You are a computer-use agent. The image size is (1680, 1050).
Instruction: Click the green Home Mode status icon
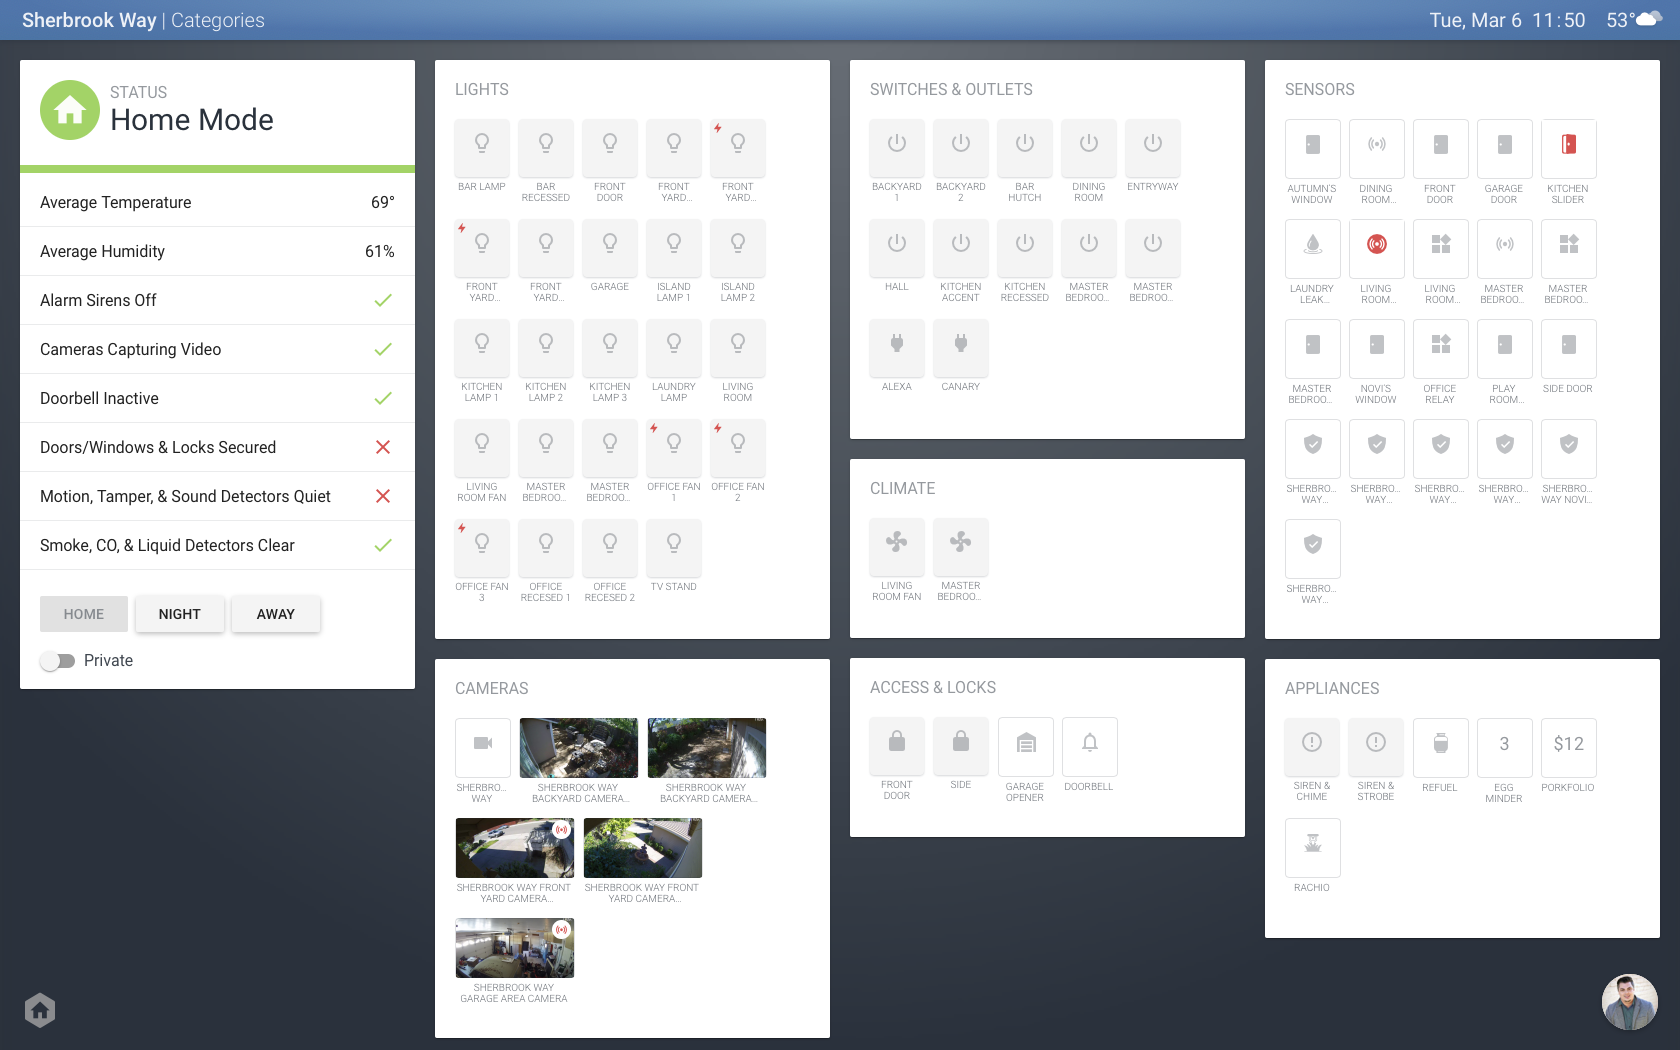pos(70,110)
